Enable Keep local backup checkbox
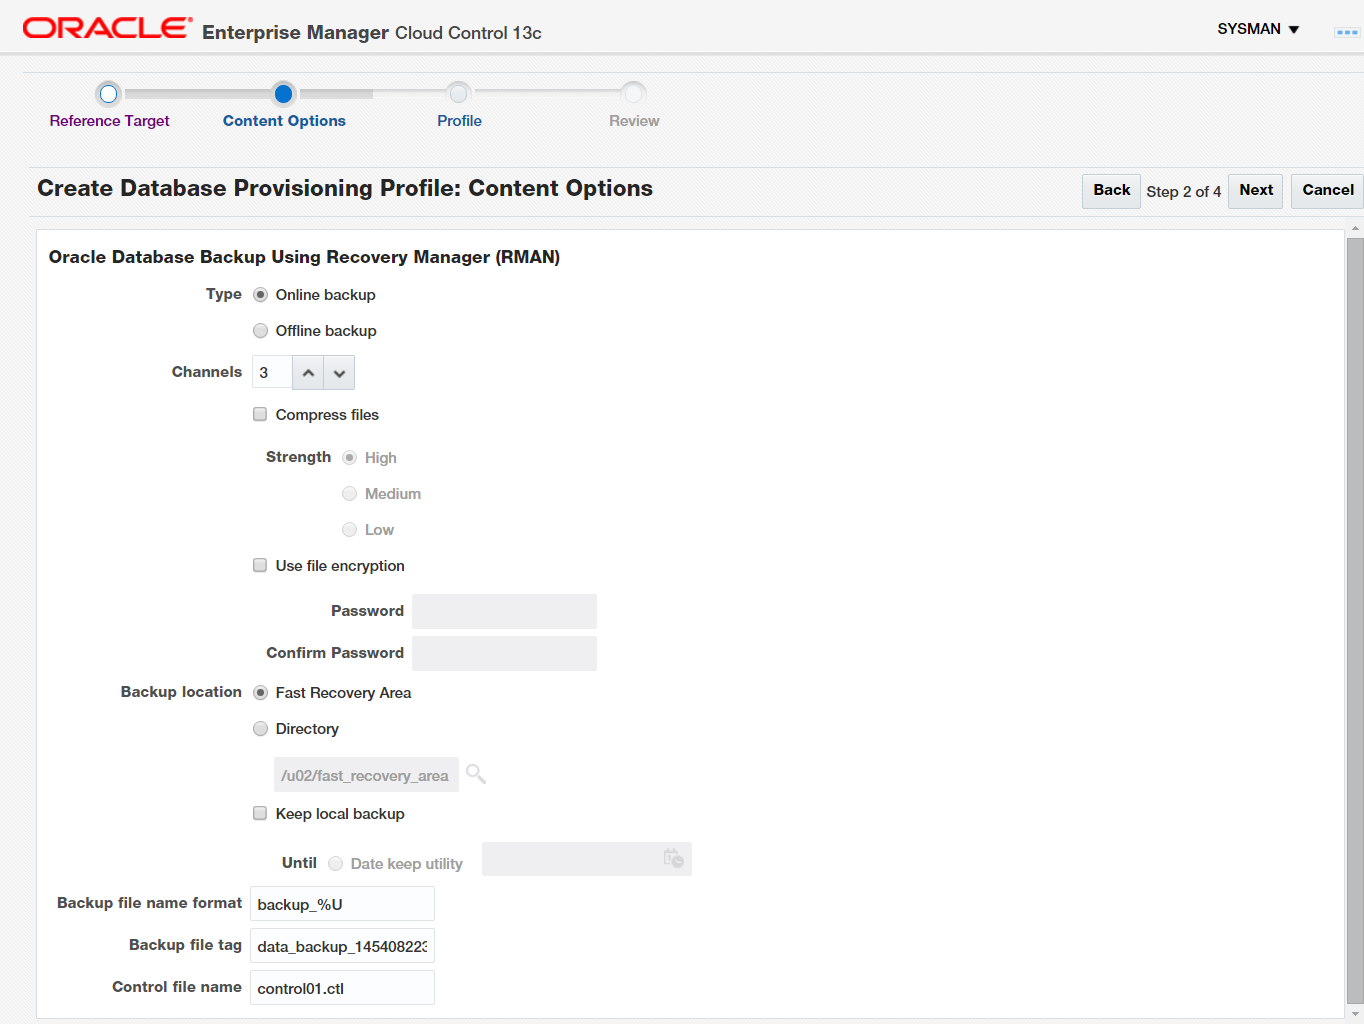The height and width of the screenshot is (1025, 1364). point(260,813)
